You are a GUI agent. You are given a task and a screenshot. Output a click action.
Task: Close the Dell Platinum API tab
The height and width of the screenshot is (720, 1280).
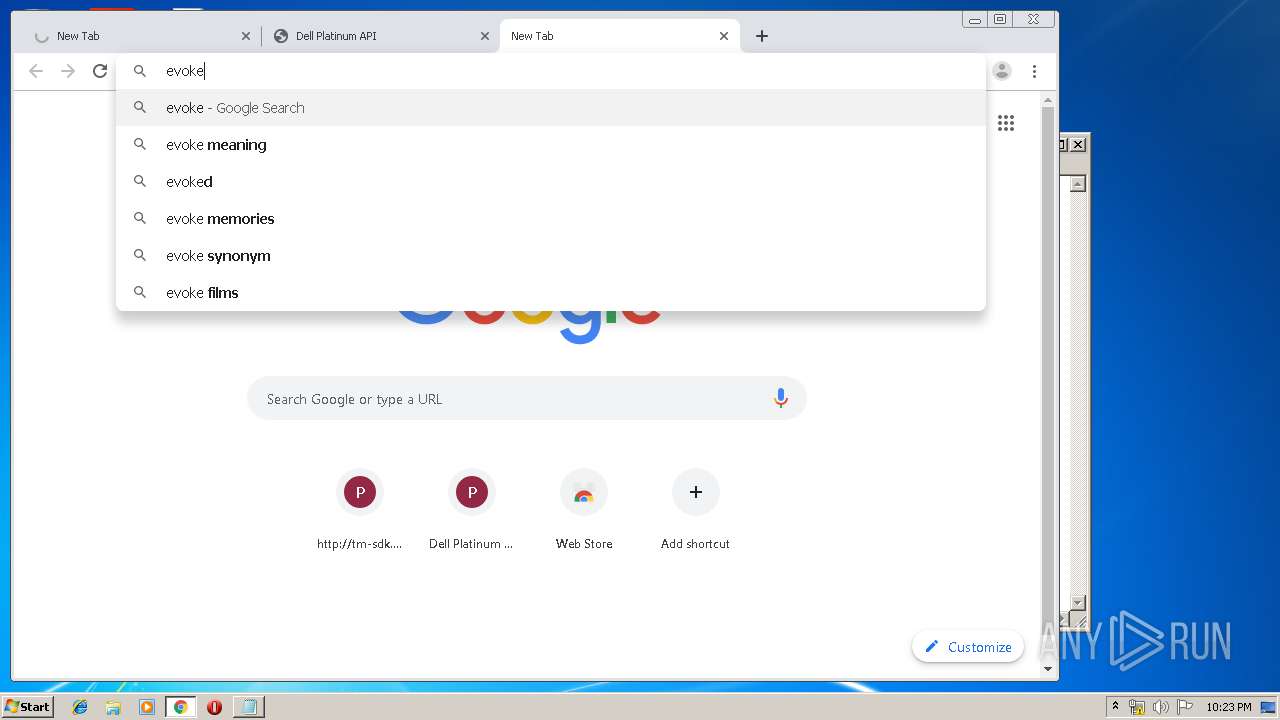pyautogui.click(x=485, y=36)
